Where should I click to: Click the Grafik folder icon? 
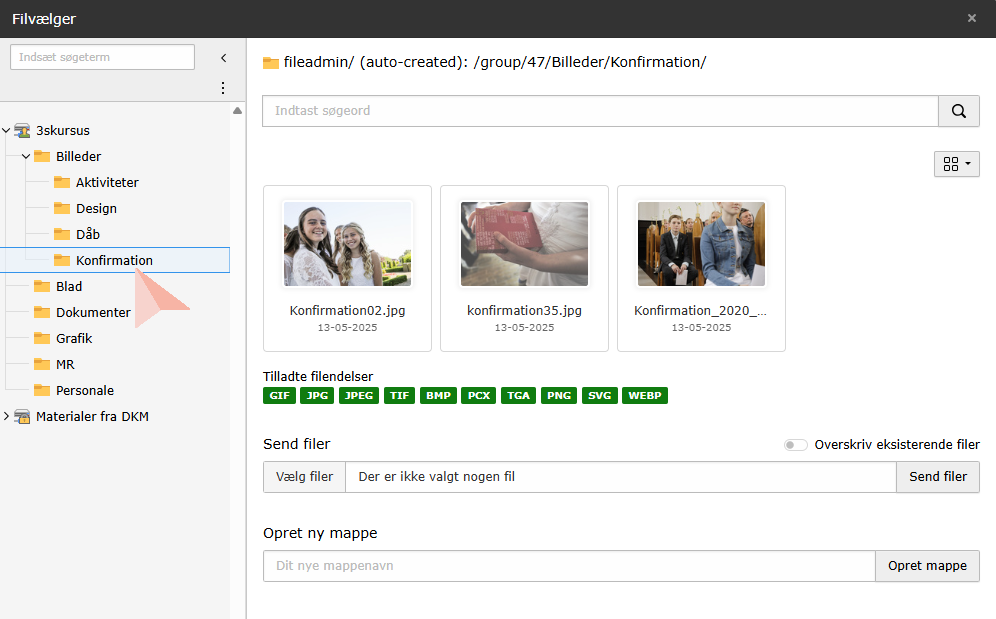(x=42, y=339)
